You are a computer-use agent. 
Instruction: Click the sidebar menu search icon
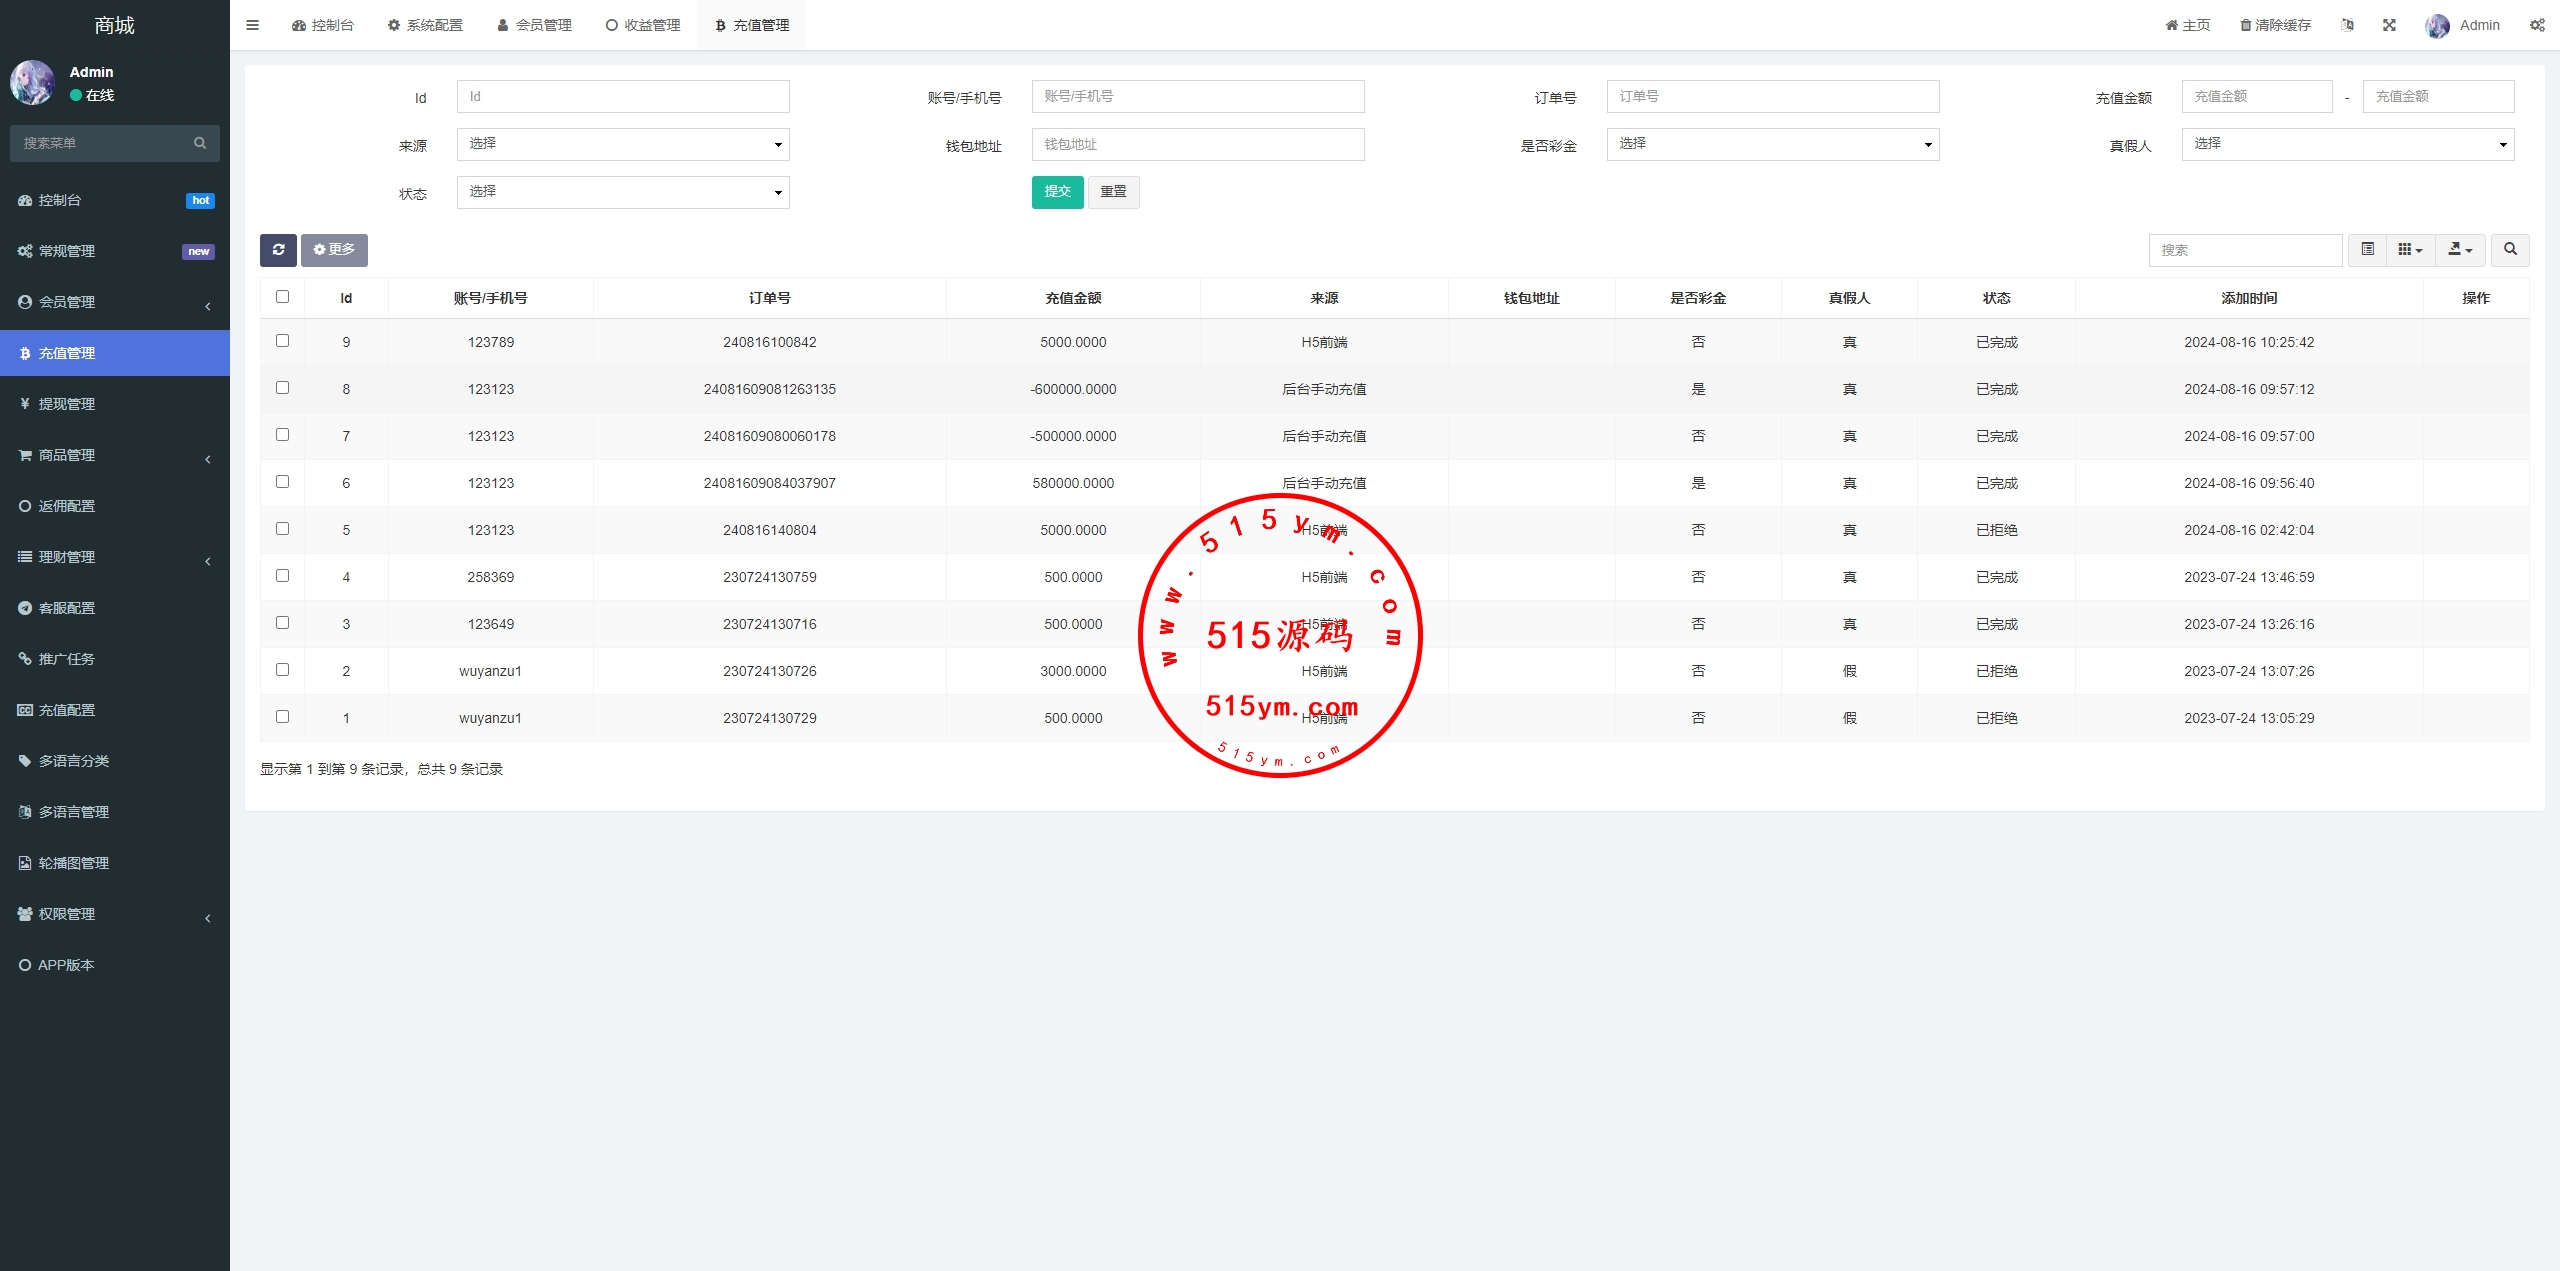click(200, 143)
